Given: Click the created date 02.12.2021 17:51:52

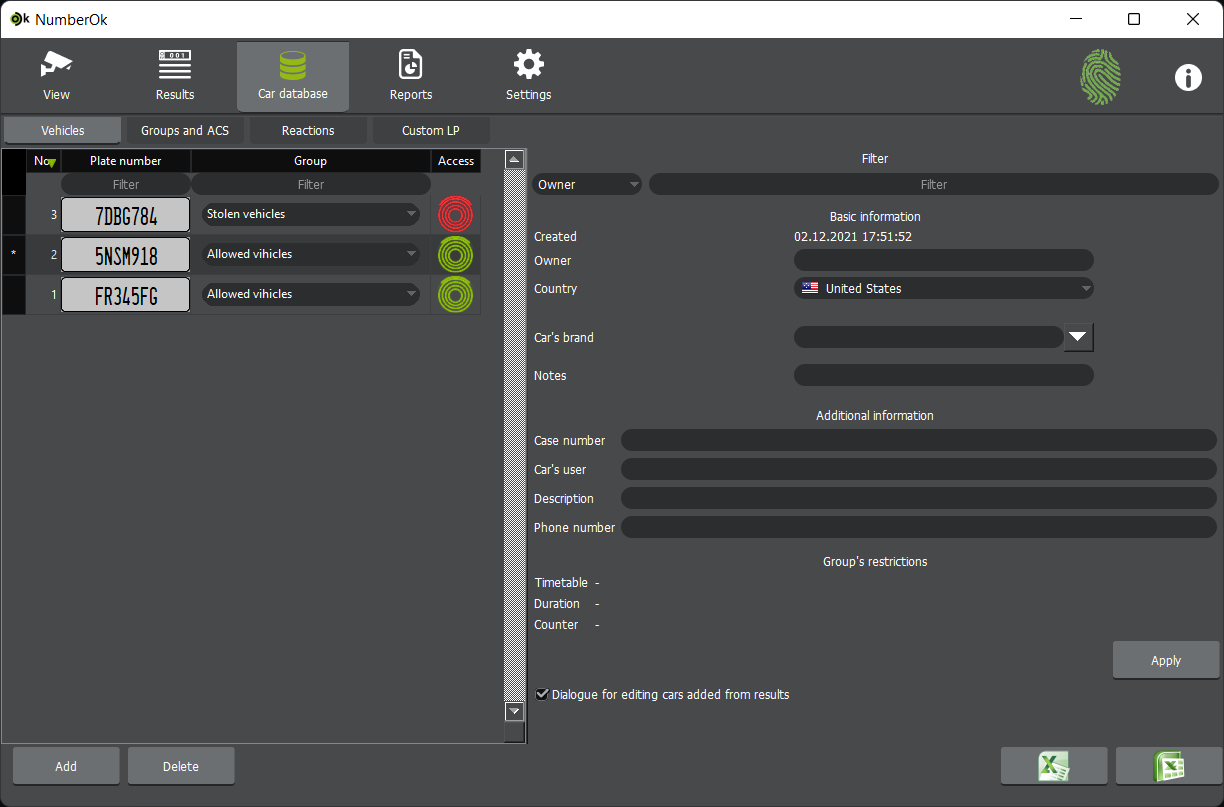Looking at the screenshot, I should [853, 237].
